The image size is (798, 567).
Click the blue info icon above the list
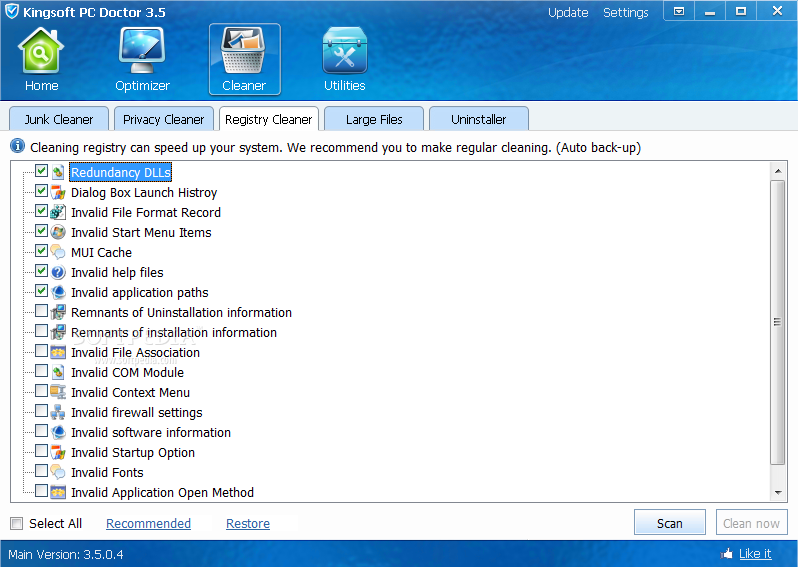[17, 146]
